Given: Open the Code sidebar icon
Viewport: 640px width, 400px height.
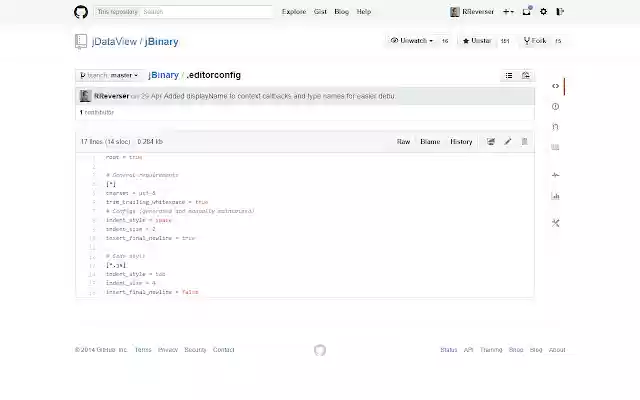Looking at the screenshot, I should coord(556,86).
